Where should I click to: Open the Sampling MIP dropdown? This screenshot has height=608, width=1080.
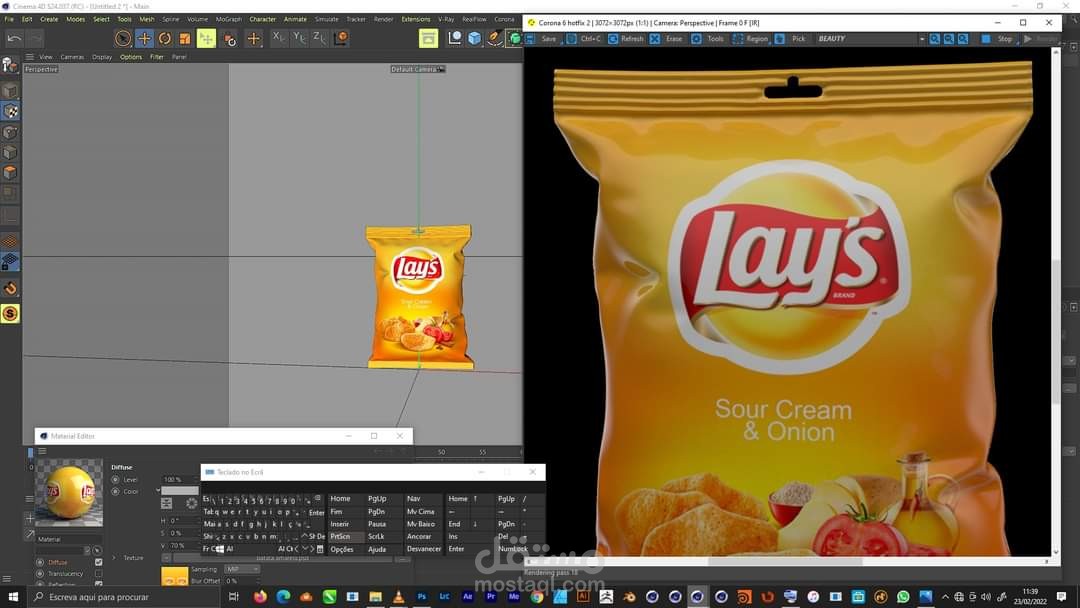242,569
